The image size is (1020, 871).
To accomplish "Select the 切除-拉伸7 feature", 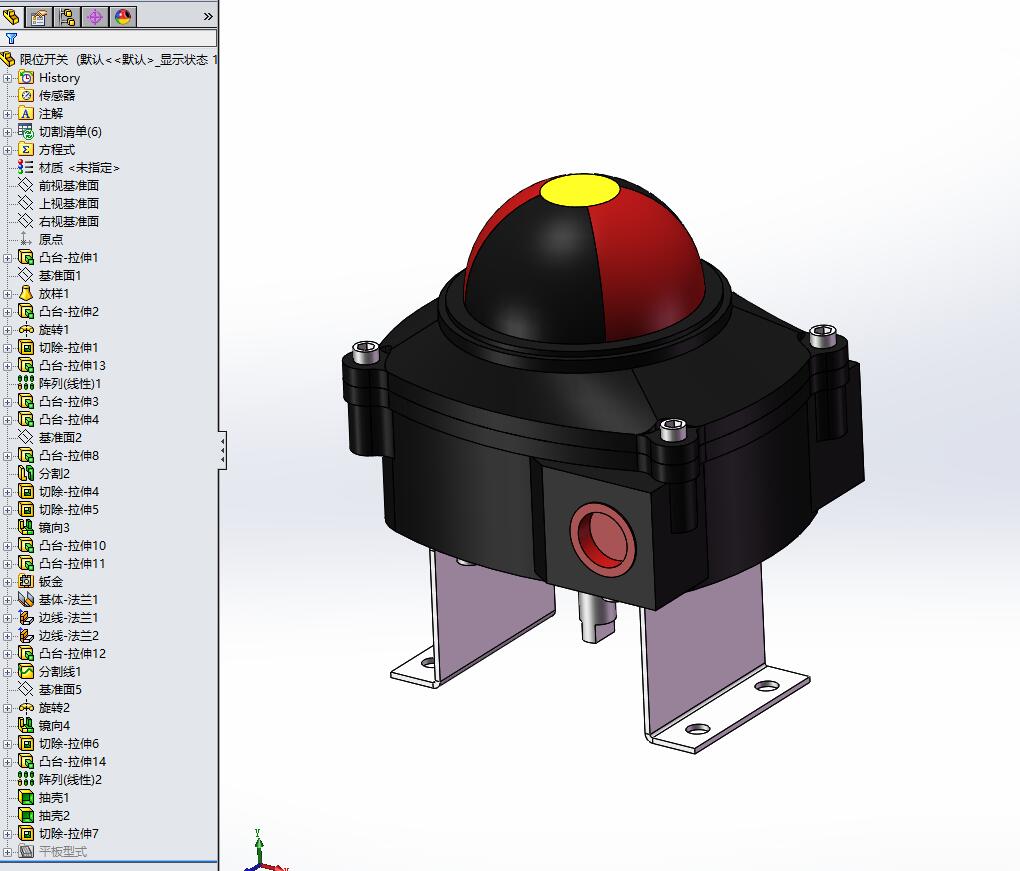I will pyautogui.click(x=59, y=833).
